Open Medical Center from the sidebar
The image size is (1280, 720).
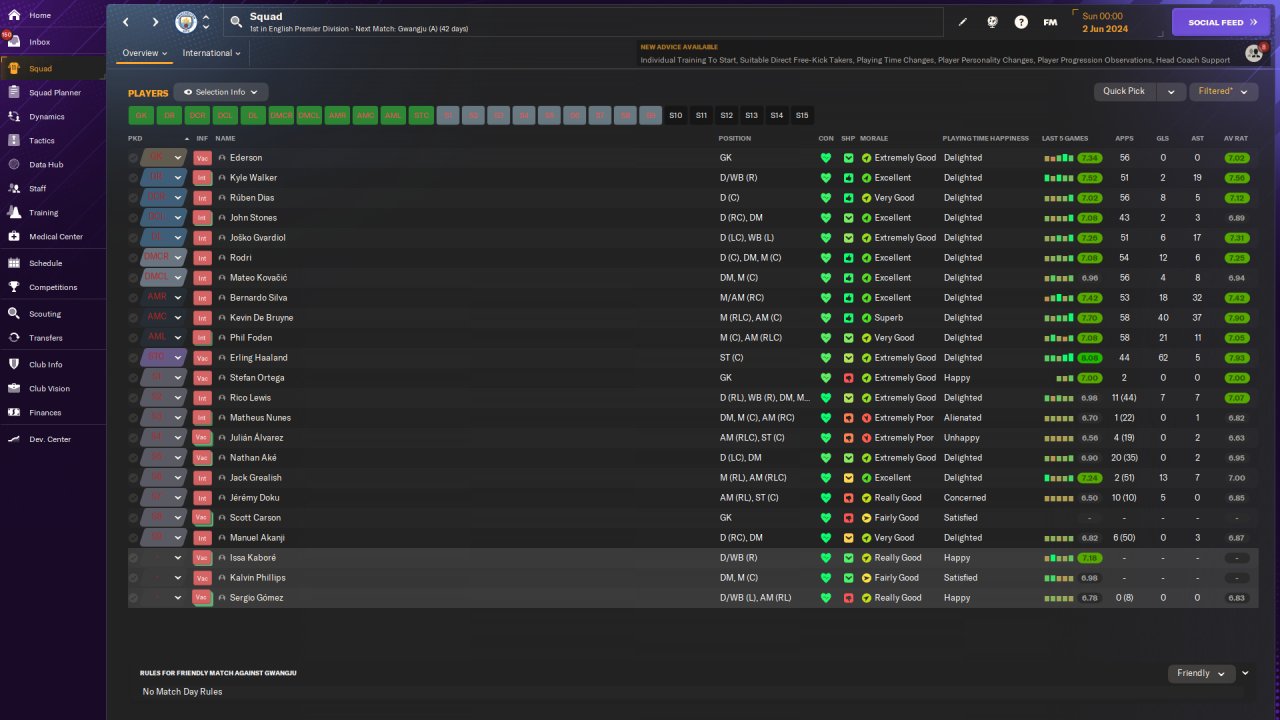pos(52,237)
